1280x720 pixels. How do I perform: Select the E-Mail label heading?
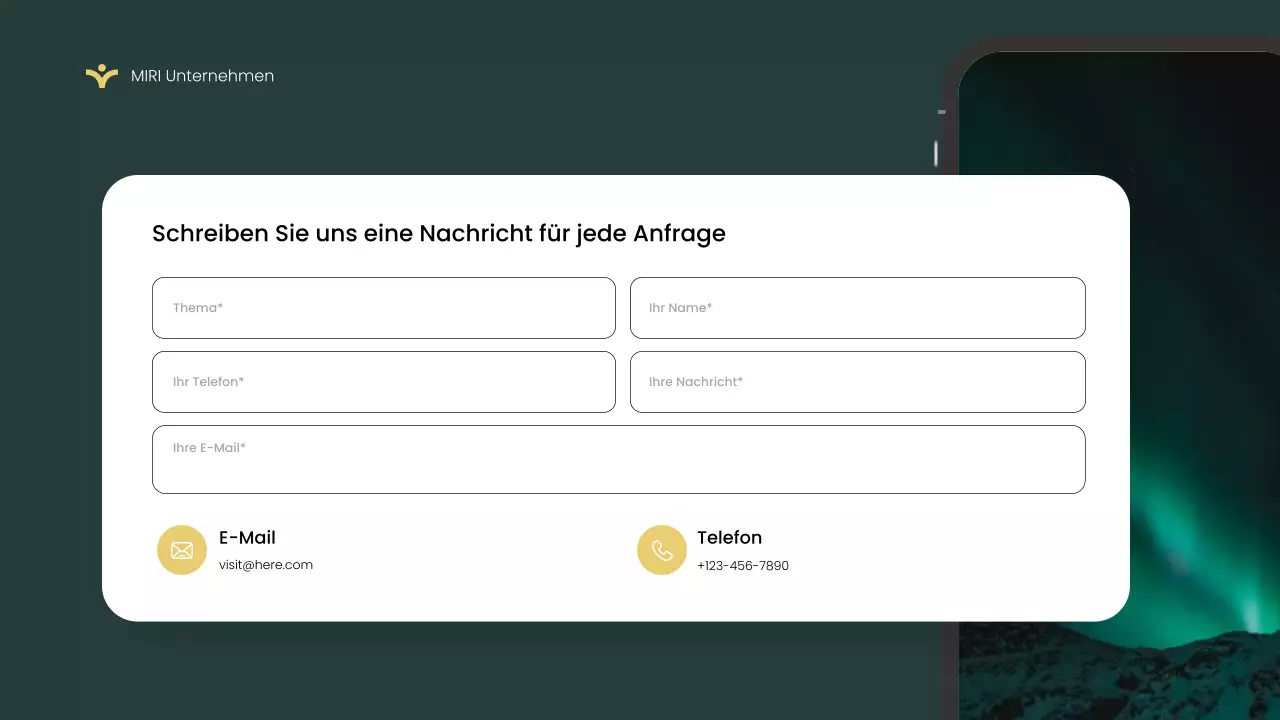[246, 537]
